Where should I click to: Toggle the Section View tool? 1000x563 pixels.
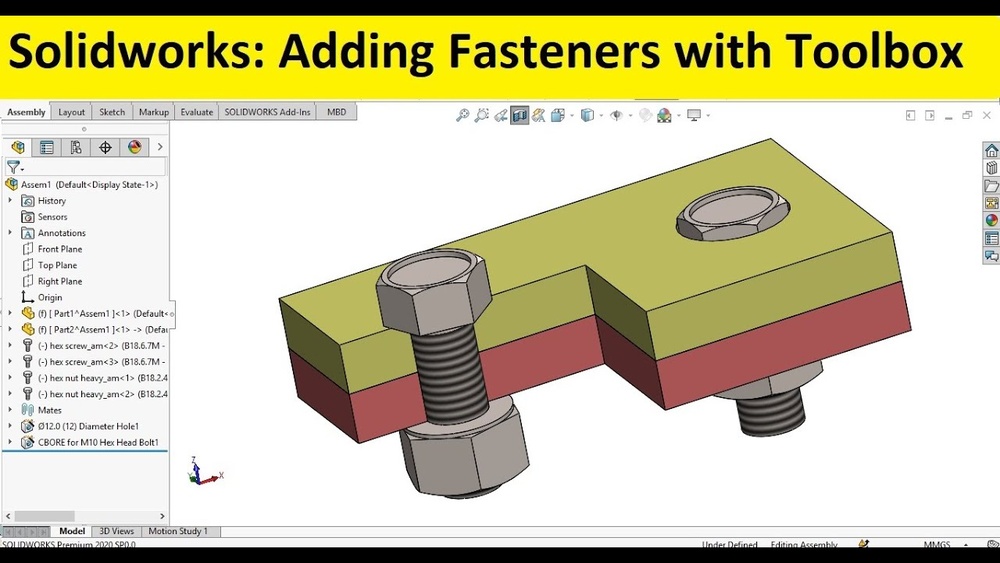520,115
